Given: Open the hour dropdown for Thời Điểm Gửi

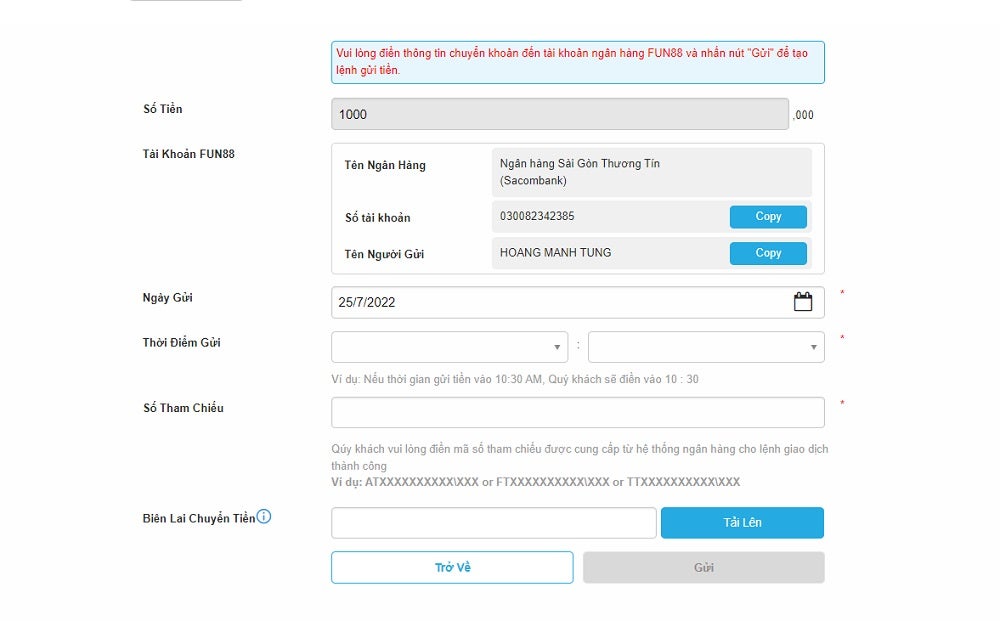Looking at the screenshot, I should [450, 347].
